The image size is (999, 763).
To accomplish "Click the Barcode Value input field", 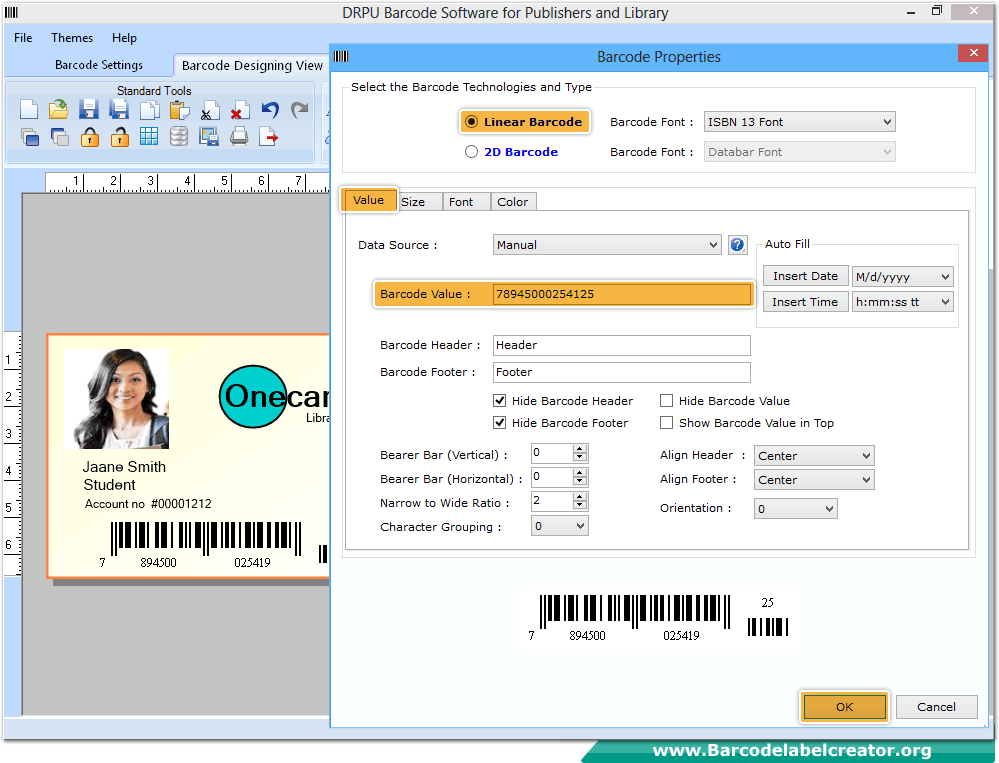I will (x=621, y=294).
